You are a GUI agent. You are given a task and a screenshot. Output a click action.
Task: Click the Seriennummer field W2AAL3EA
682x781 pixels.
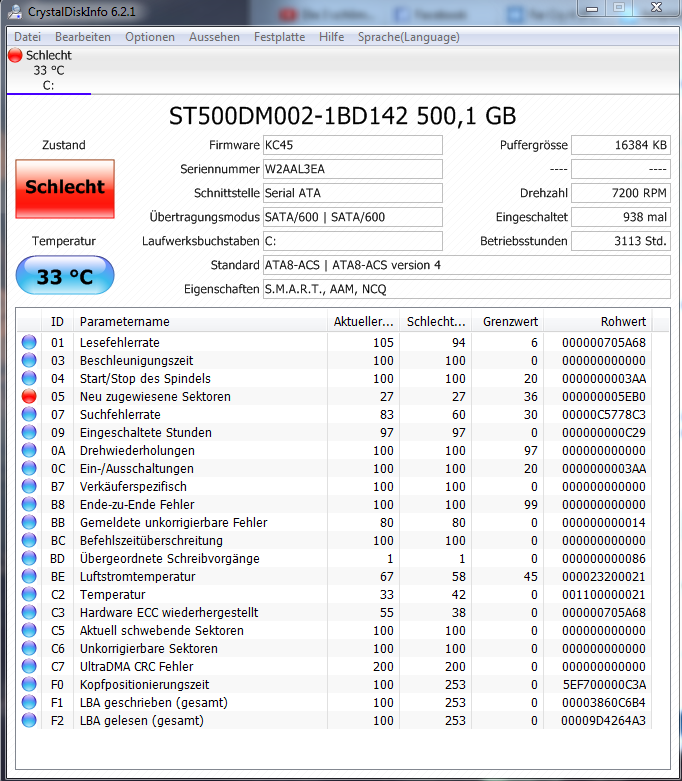[352, 169]
